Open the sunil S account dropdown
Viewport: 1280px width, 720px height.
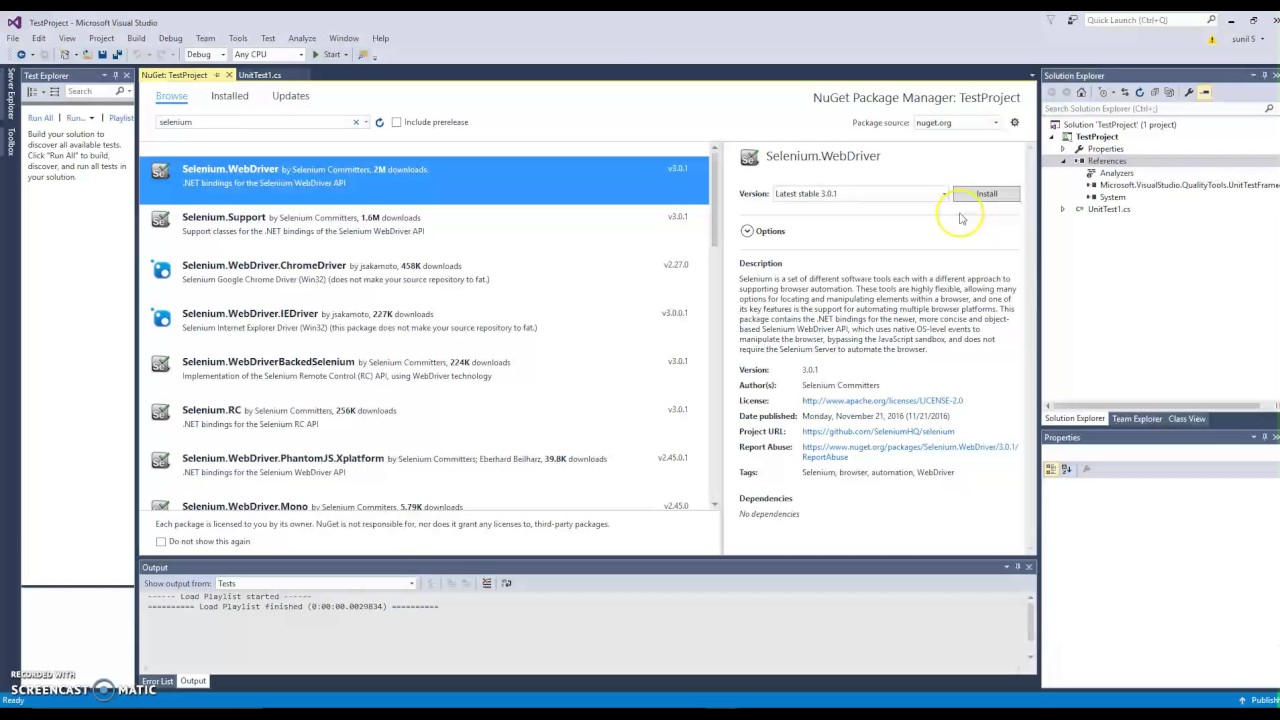[x=1247, y=39]
